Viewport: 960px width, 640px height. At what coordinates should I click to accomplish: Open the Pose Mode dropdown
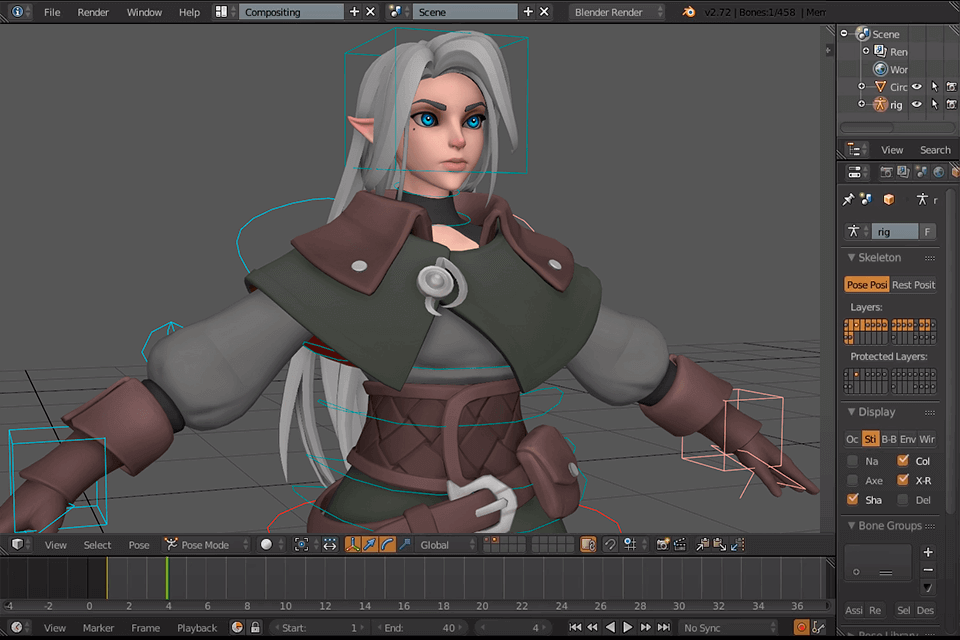(x=203, y=544)
